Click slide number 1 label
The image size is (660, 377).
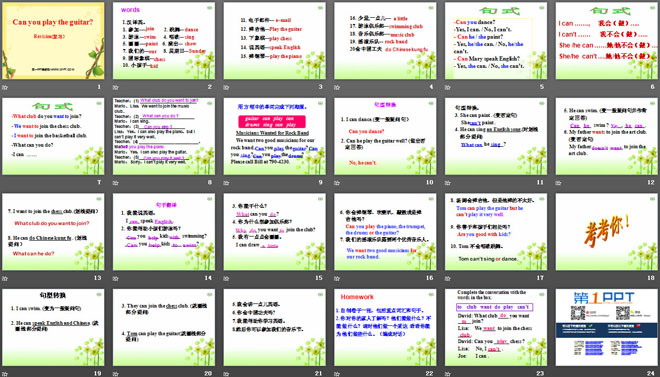point(99,87)
